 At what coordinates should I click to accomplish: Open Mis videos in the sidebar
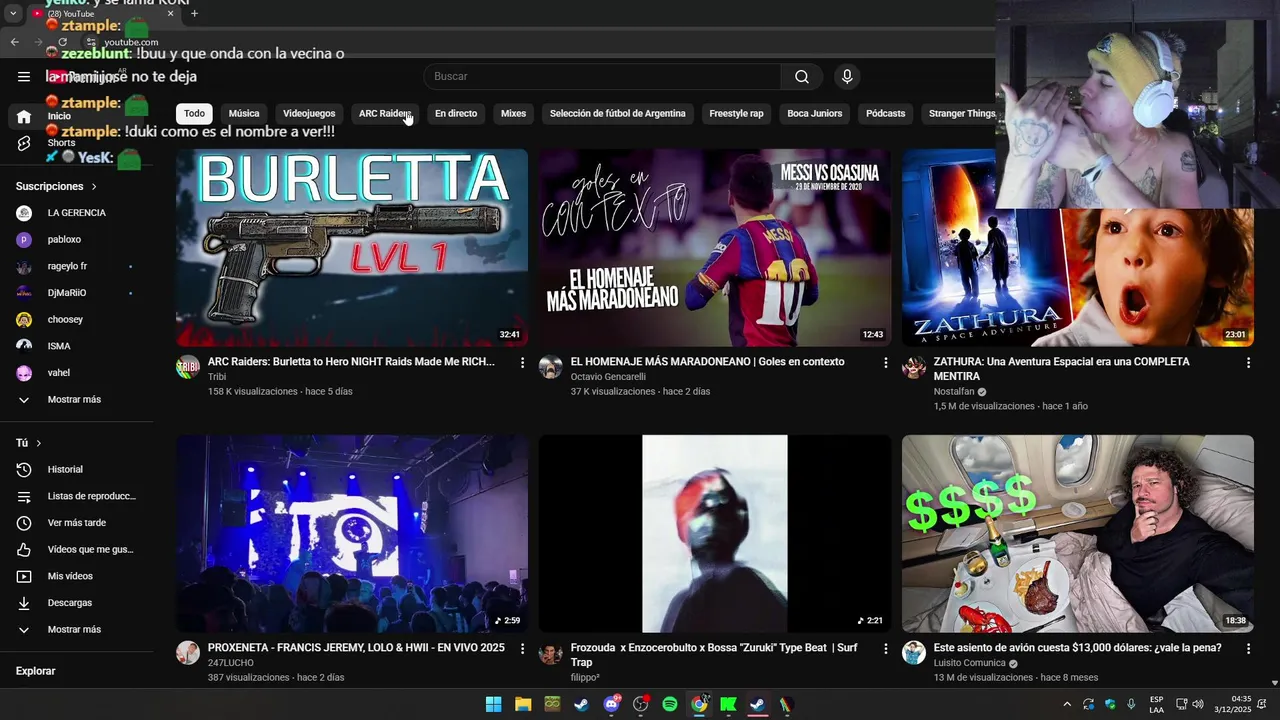point(78,576)
